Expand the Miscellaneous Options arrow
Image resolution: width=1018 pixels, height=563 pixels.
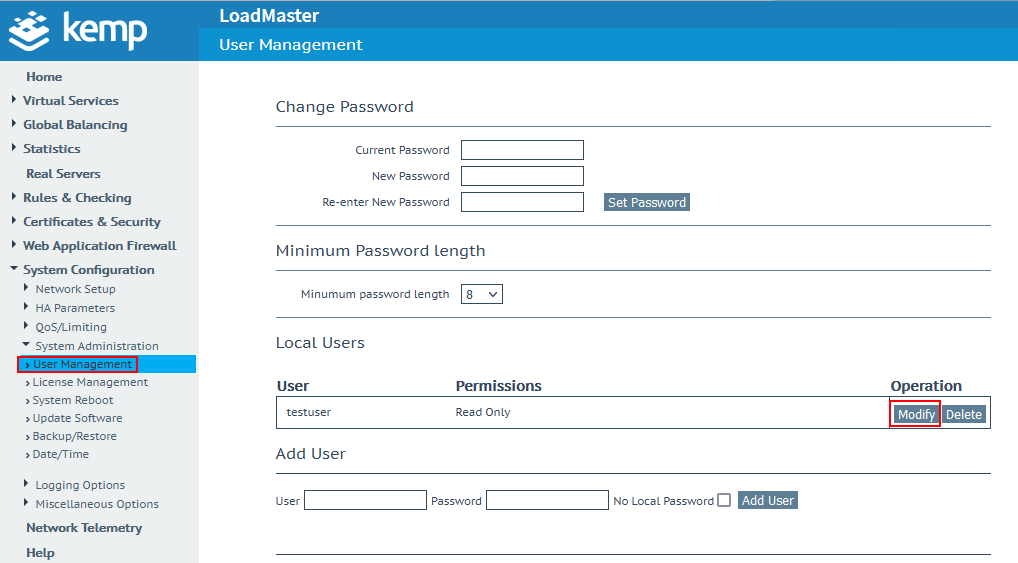point(26,503)
